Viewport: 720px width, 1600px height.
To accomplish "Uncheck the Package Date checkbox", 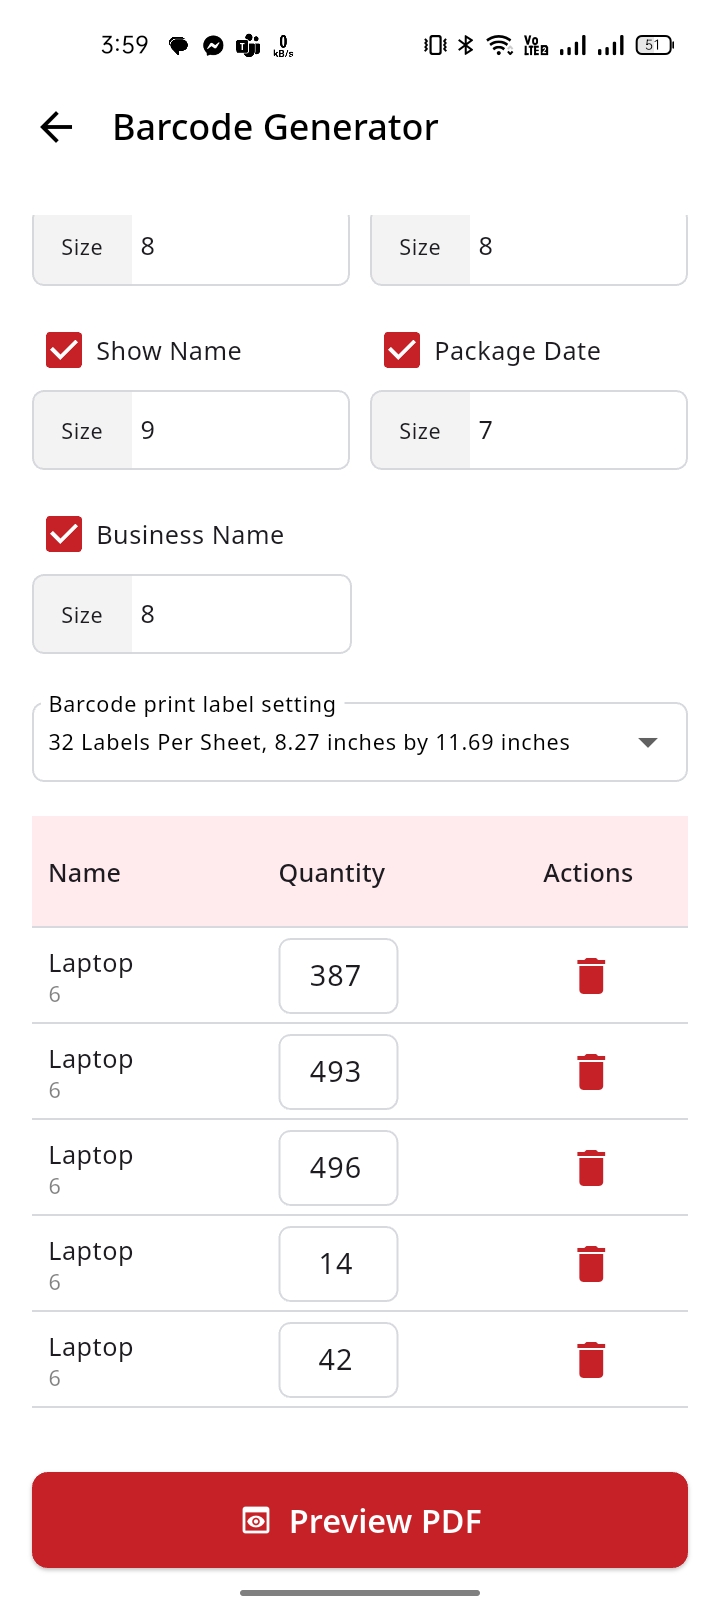I will [x=402, y=351].
